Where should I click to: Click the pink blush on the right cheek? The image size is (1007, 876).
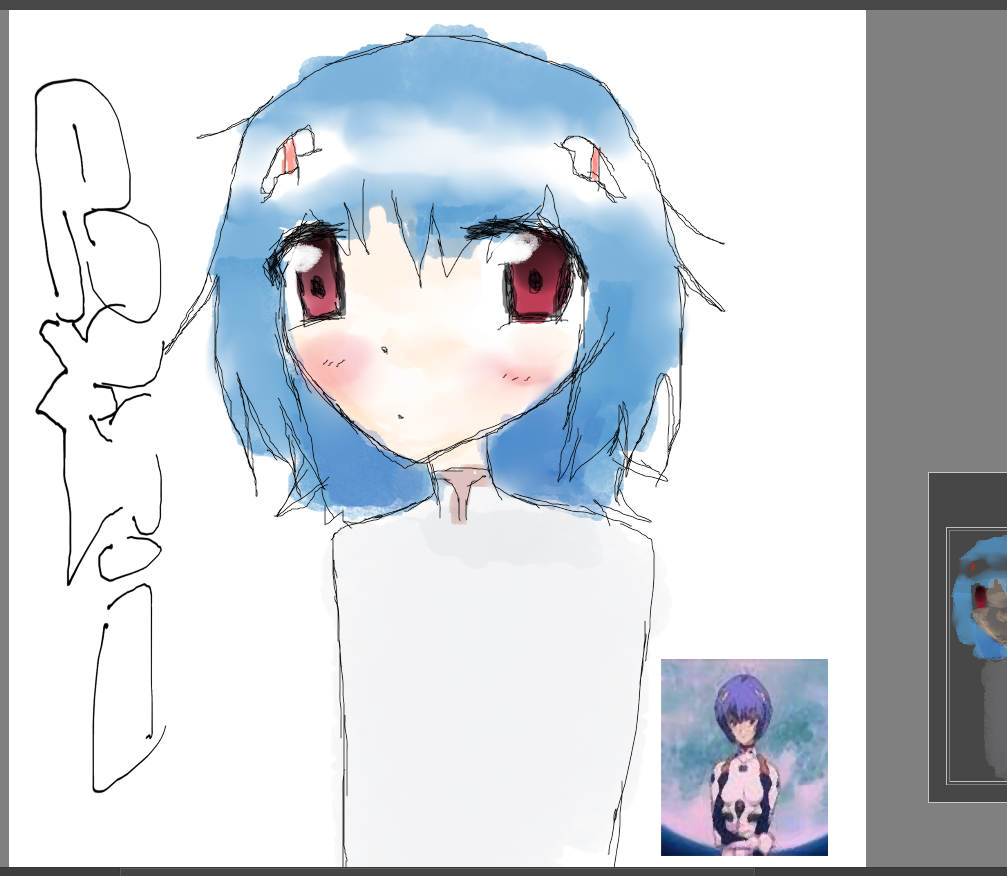(518, 371)
